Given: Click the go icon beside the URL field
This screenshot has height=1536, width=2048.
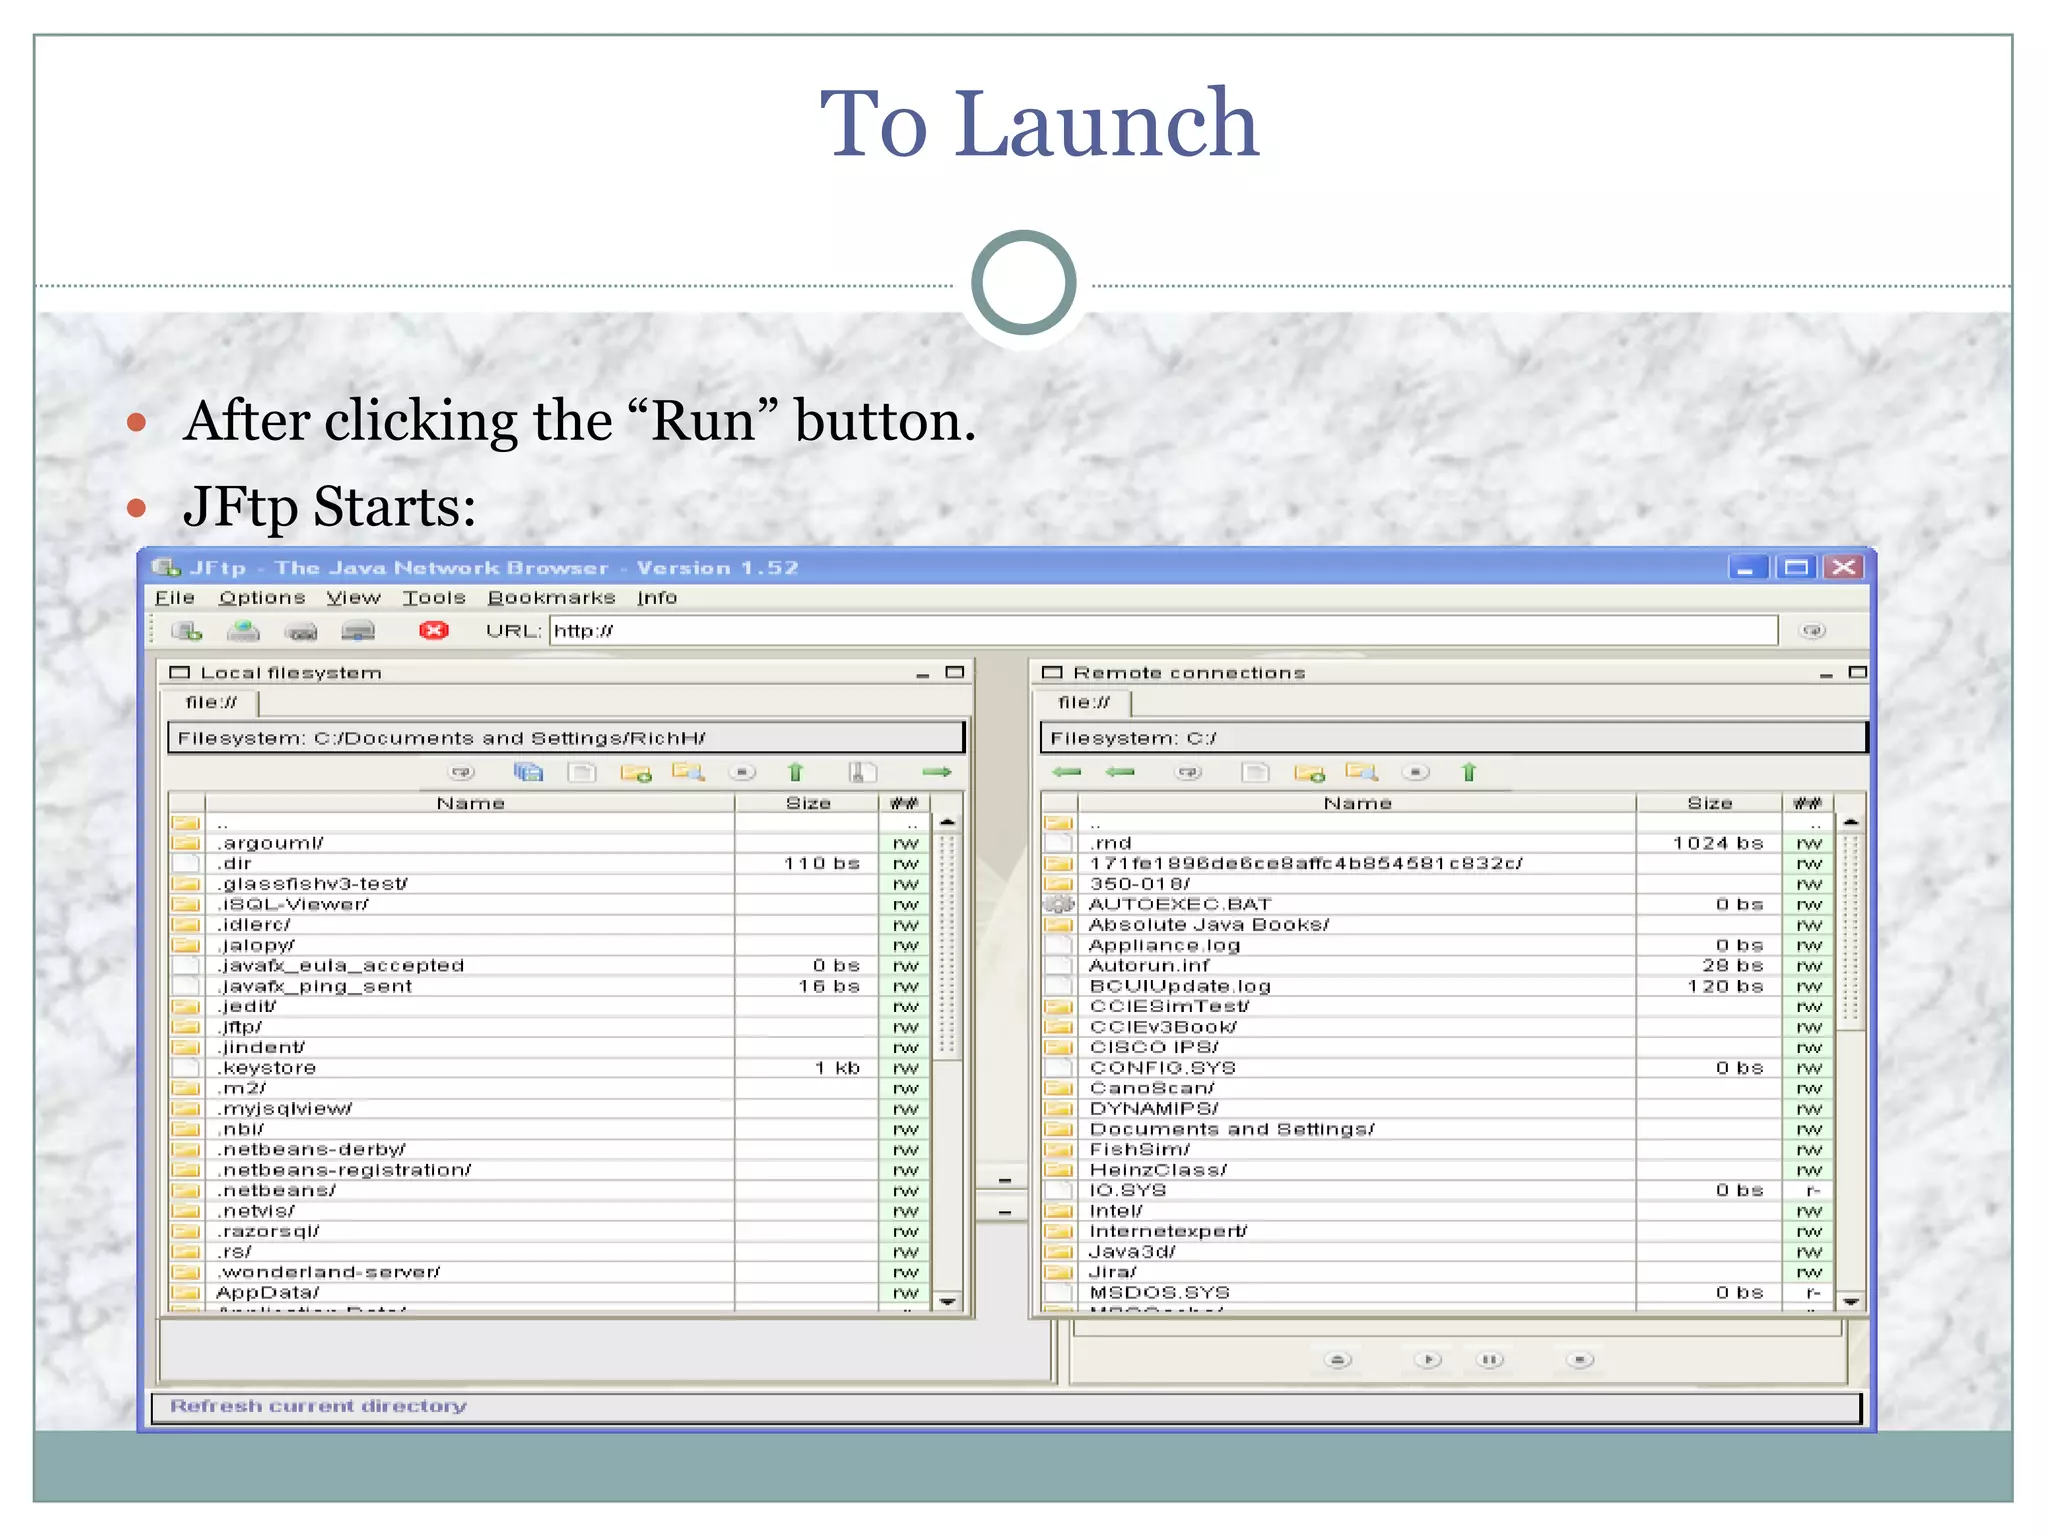Looking at the screenshot, I should pos(1812,630).
